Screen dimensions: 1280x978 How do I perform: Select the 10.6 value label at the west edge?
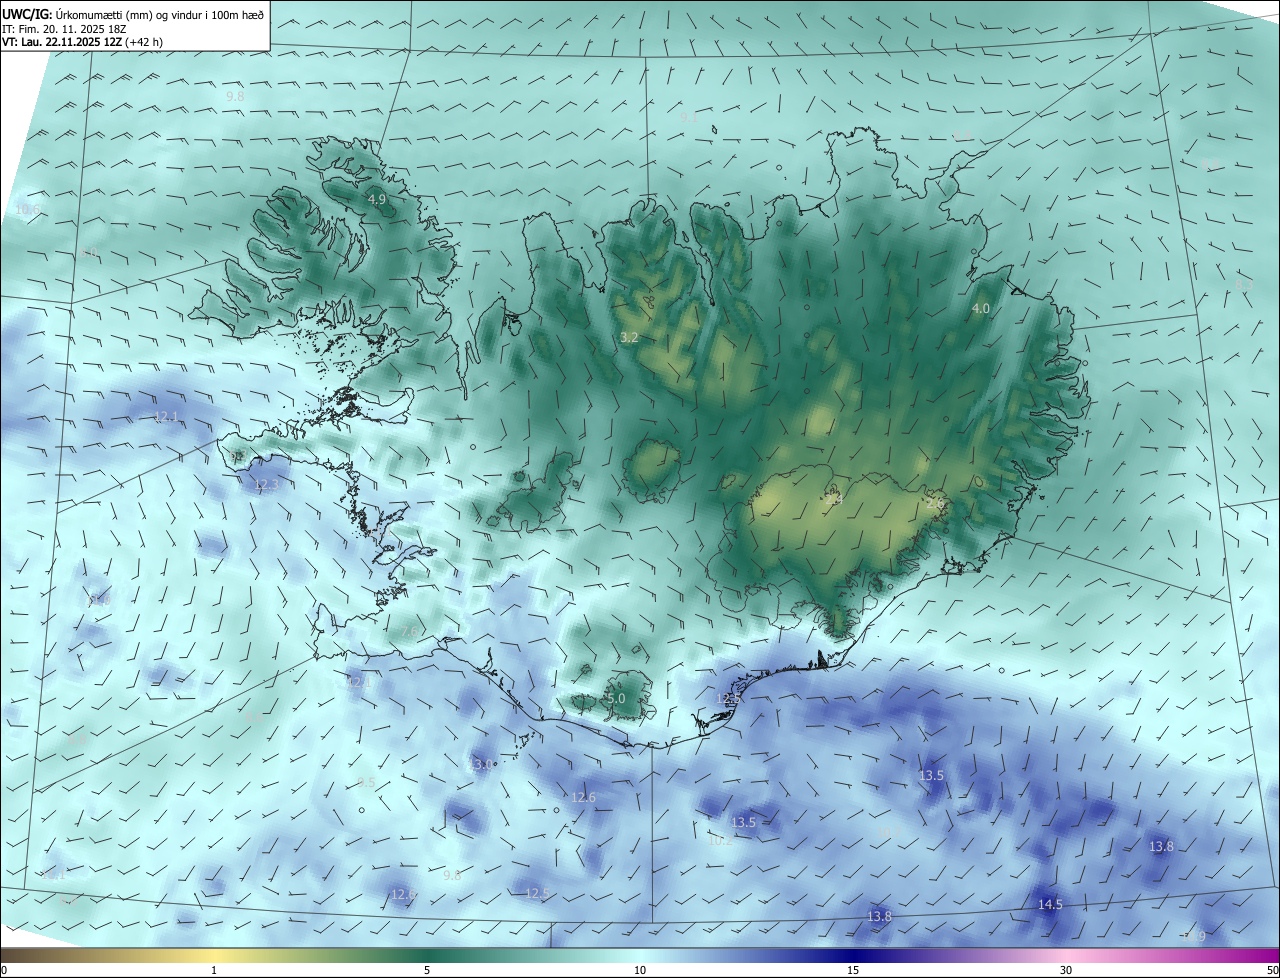pos(27,209)
